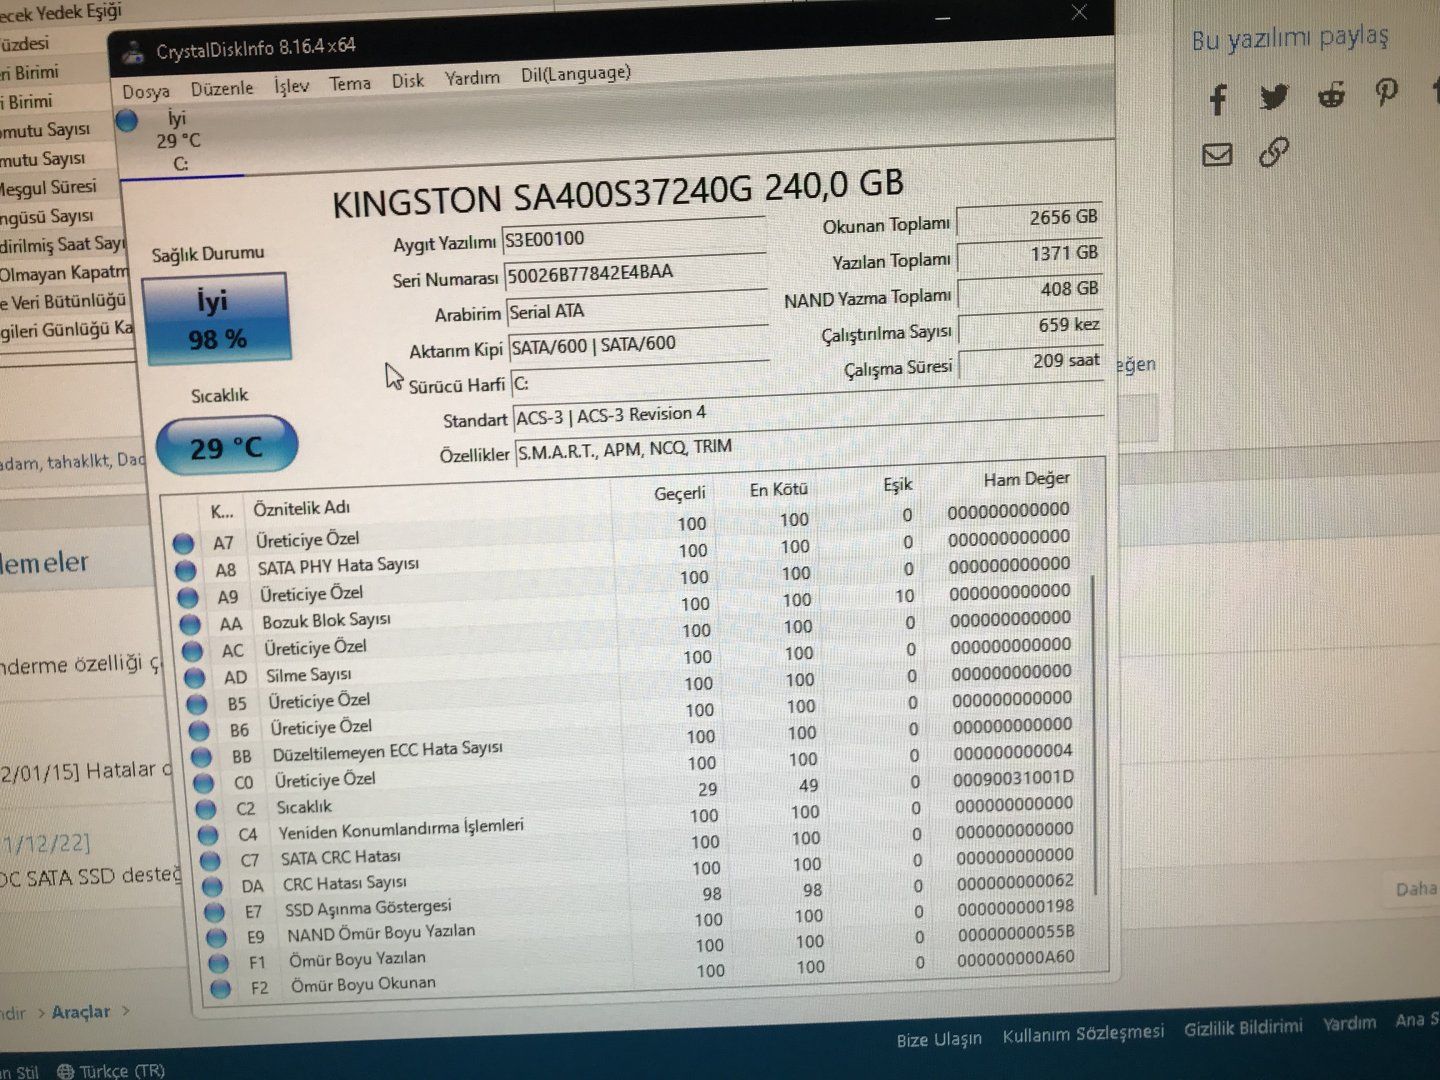
Task: Click the status circle of attribute A7
Action: 183,544
